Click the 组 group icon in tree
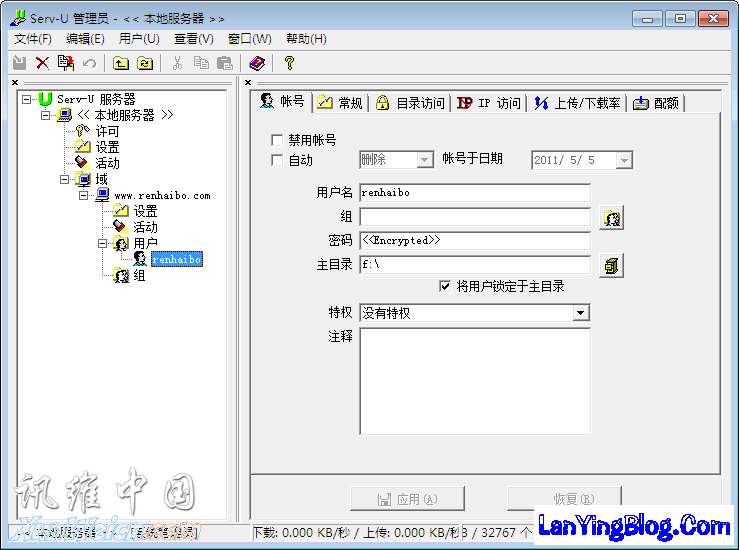 click(121, 275)
